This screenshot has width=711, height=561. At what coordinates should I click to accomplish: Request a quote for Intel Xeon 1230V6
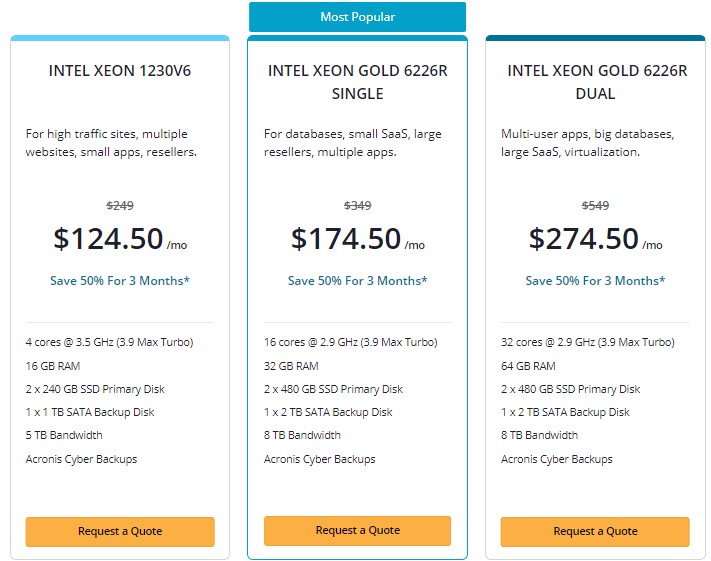tap(120, 531)
